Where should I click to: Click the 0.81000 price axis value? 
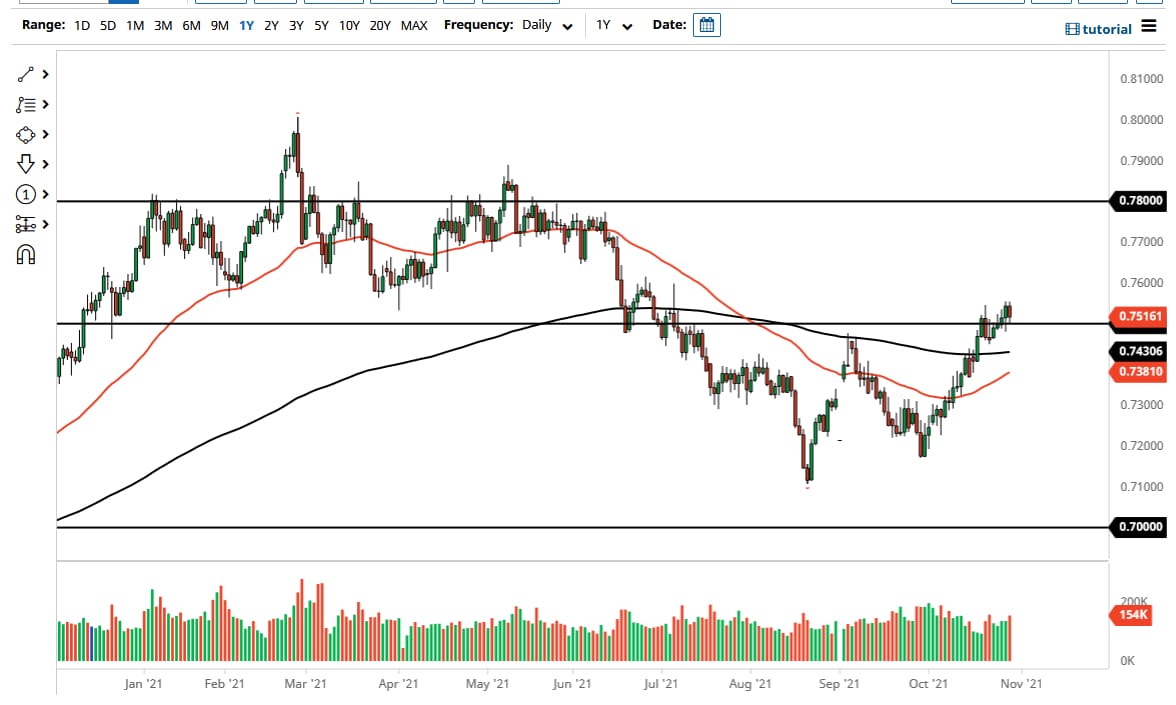coord(1142,79)
